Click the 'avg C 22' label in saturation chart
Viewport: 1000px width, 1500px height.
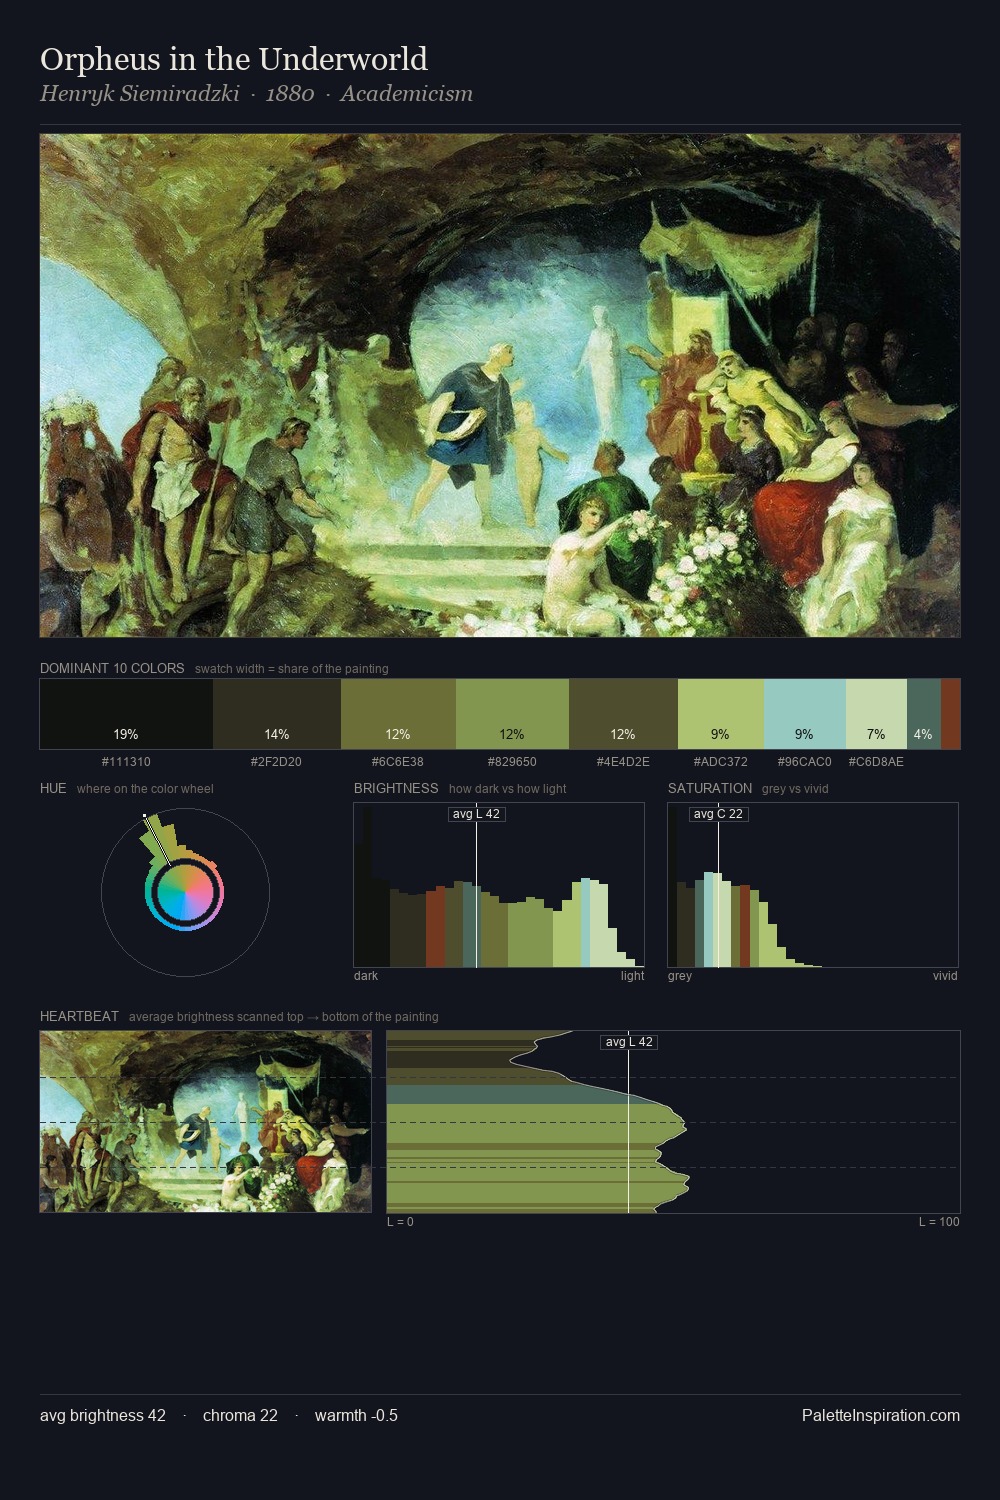[718, 814]
